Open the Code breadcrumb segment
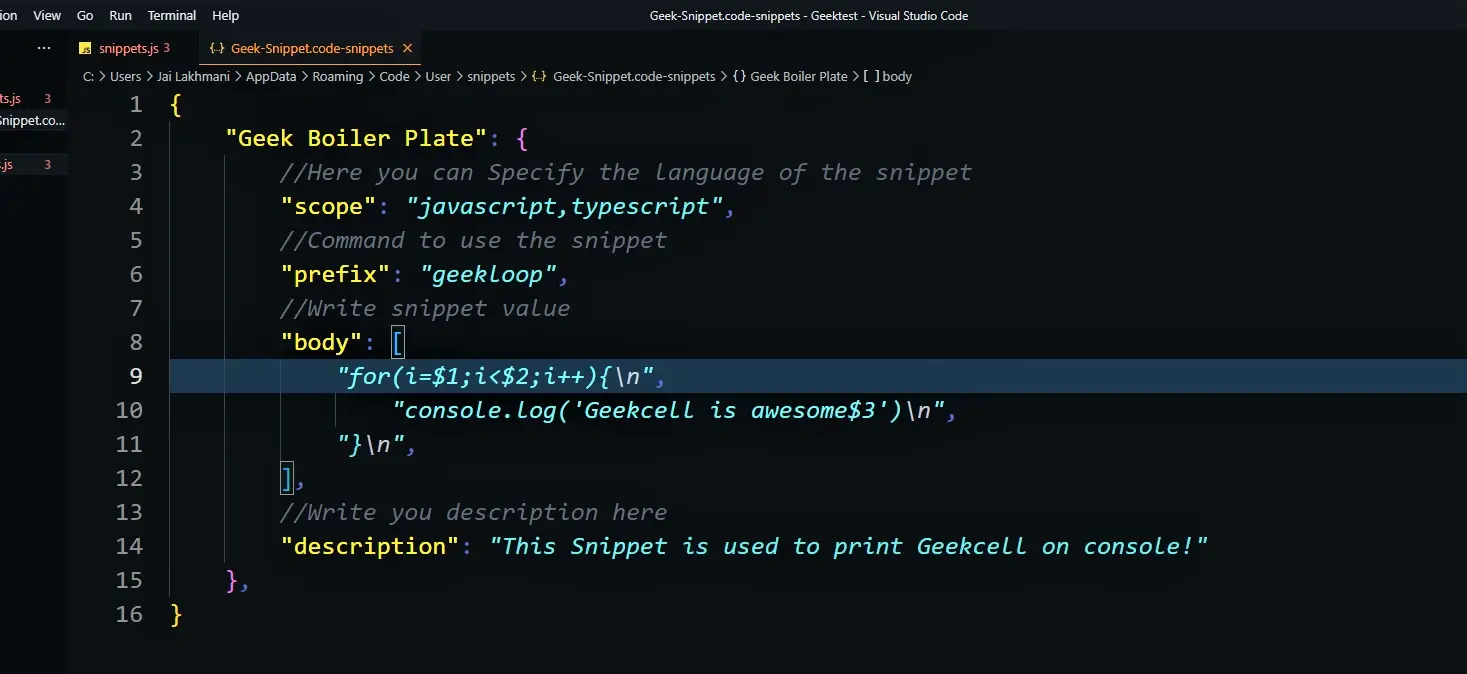This screenshot has height=674, width=1467. pyautogui.click(x=394, y=76)
